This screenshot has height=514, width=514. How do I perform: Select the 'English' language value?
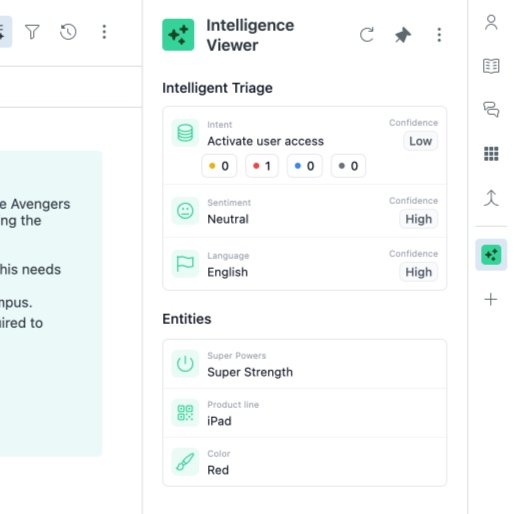click(x=228, y=272)
